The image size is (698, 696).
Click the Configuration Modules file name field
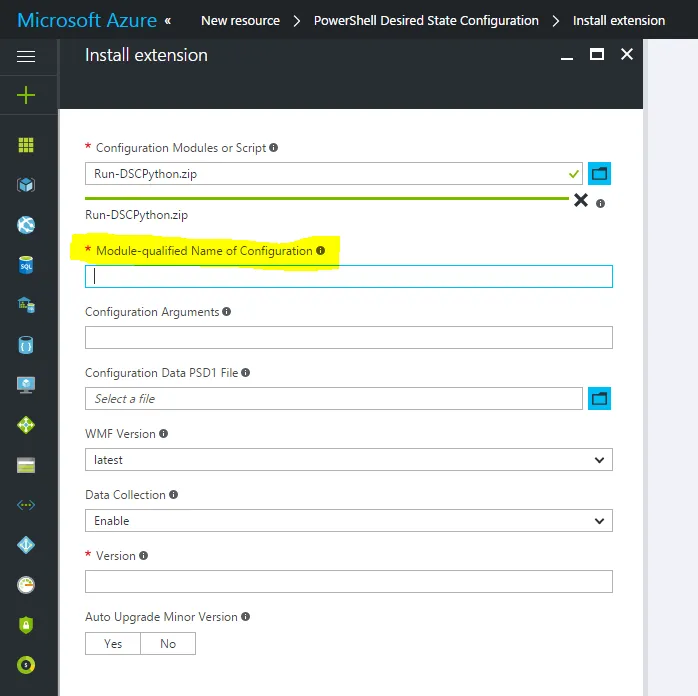[x=333, y=174]
